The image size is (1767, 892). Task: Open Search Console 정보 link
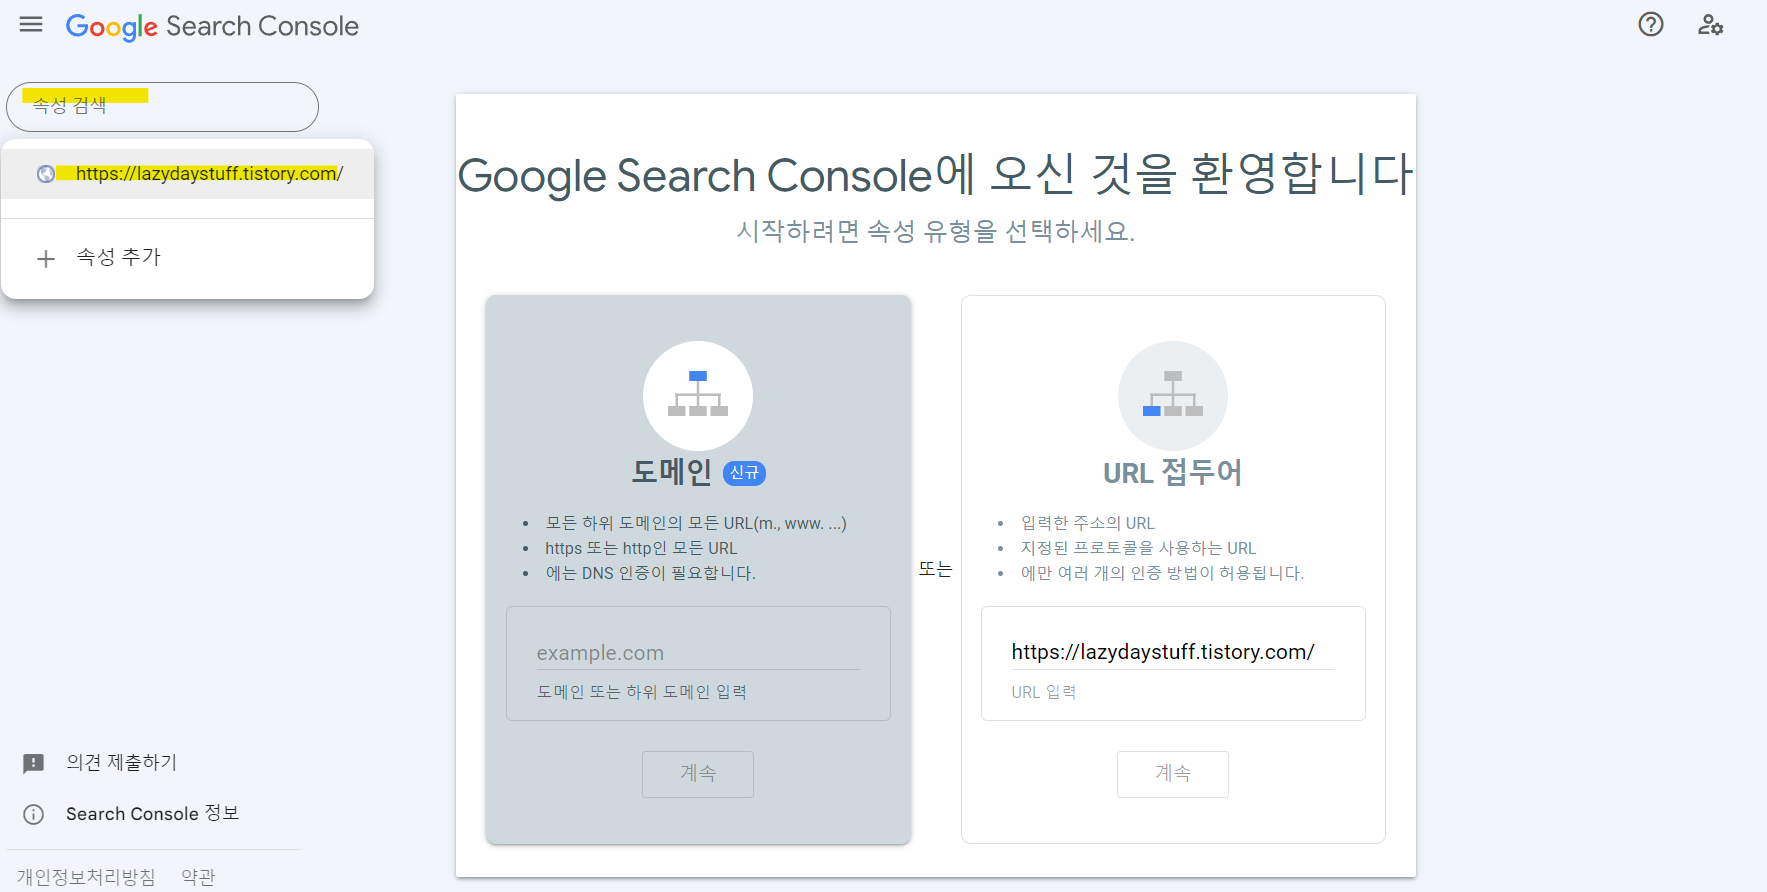click(x=153, y=814)
